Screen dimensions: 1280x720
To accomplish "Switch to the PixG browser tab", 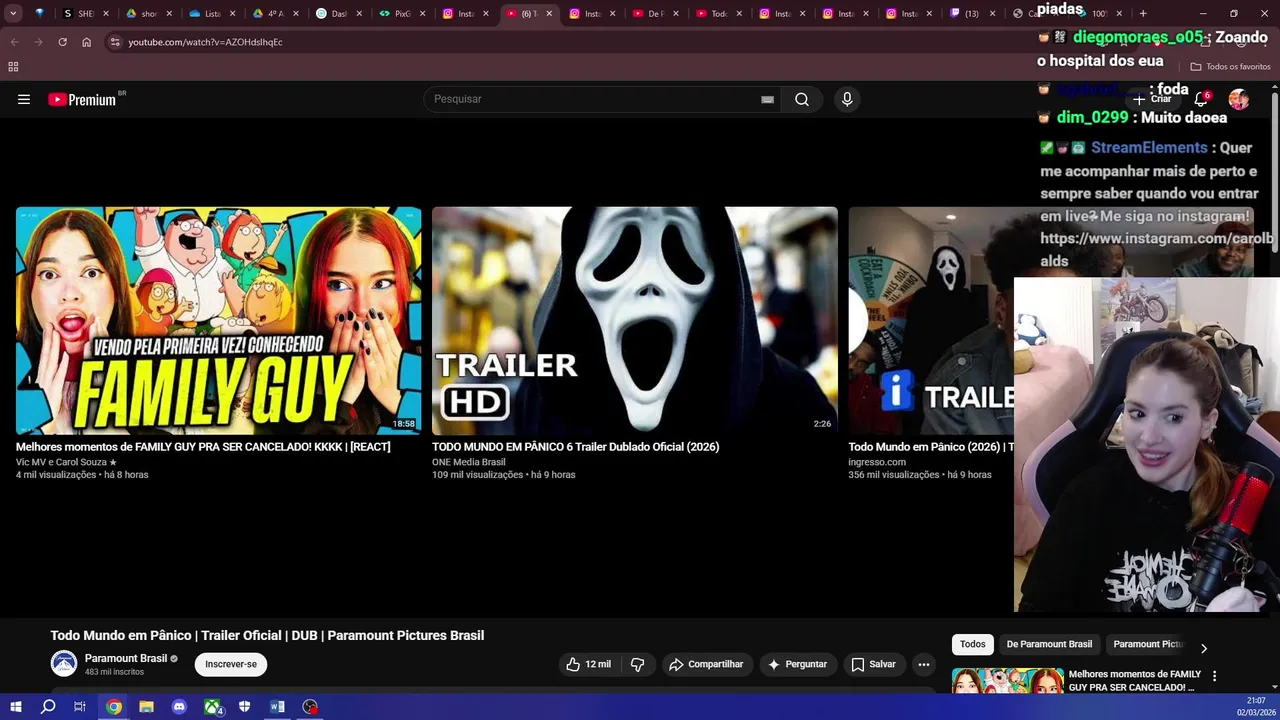I will (403, 14).
